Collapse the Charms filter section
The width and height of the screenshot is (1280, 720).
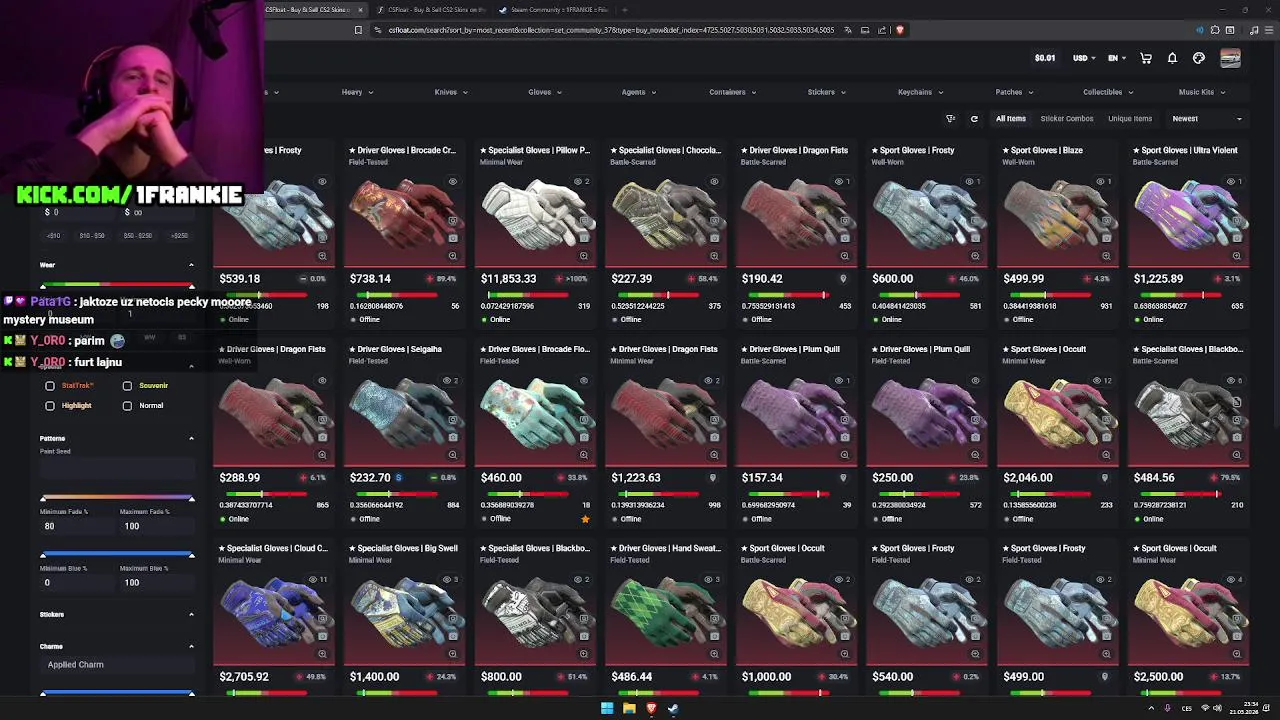pos(191,646)
